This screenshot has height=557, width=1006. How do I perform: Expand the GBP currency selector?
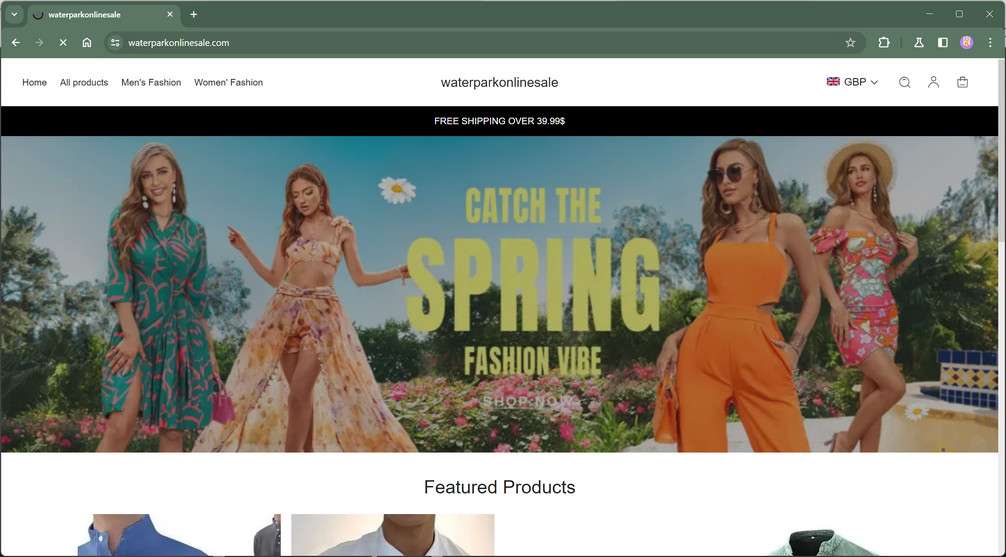tap(852, 81)
